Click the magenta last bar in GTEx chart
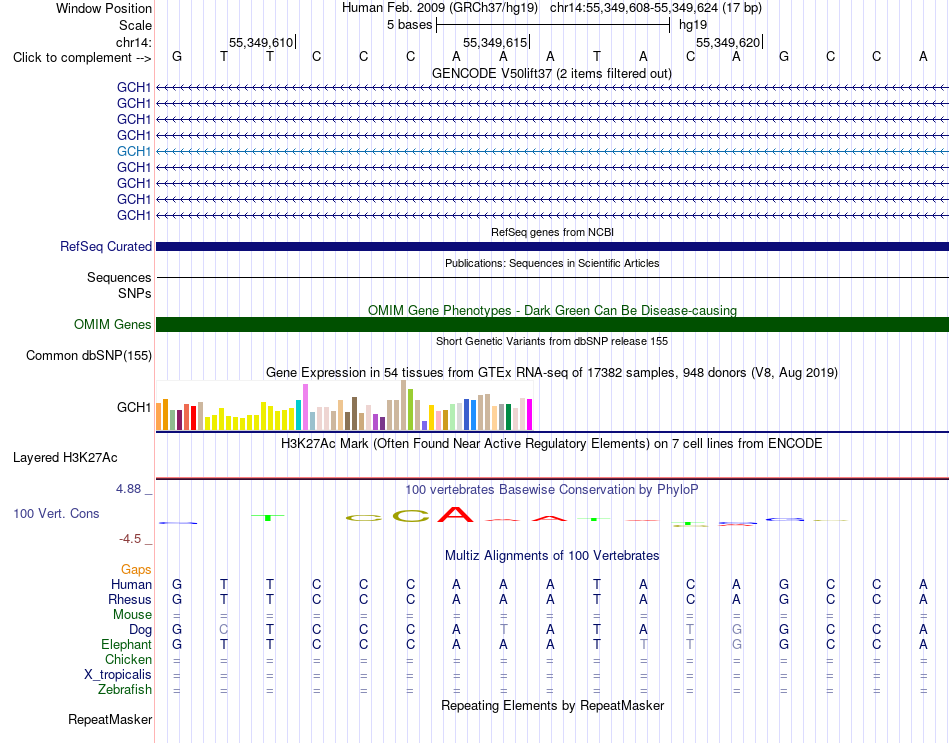Screen dimensions: 950x743 tap(530, 415)
